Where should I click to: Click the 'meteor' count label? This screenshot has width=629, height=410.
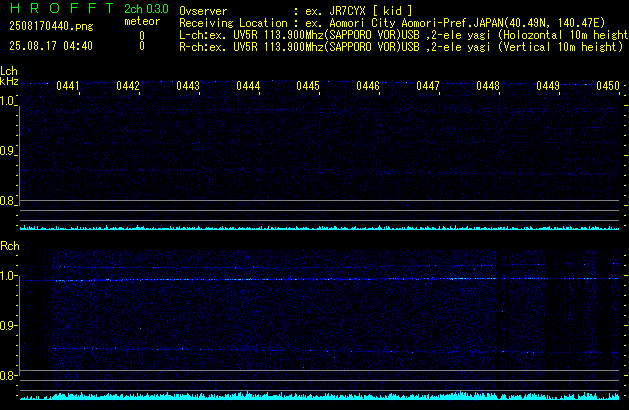142,21
